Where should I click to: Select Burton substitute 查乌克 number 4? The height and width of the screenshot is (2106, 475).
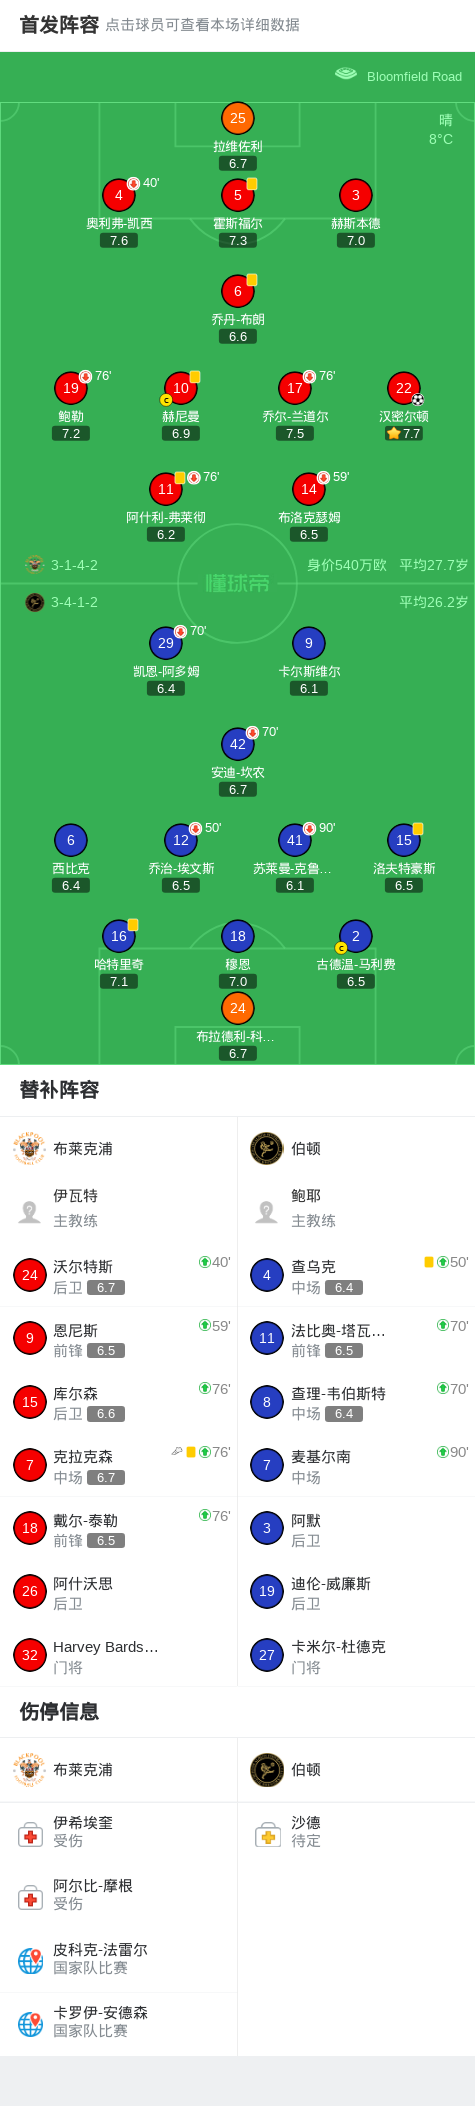(356, 1275)
